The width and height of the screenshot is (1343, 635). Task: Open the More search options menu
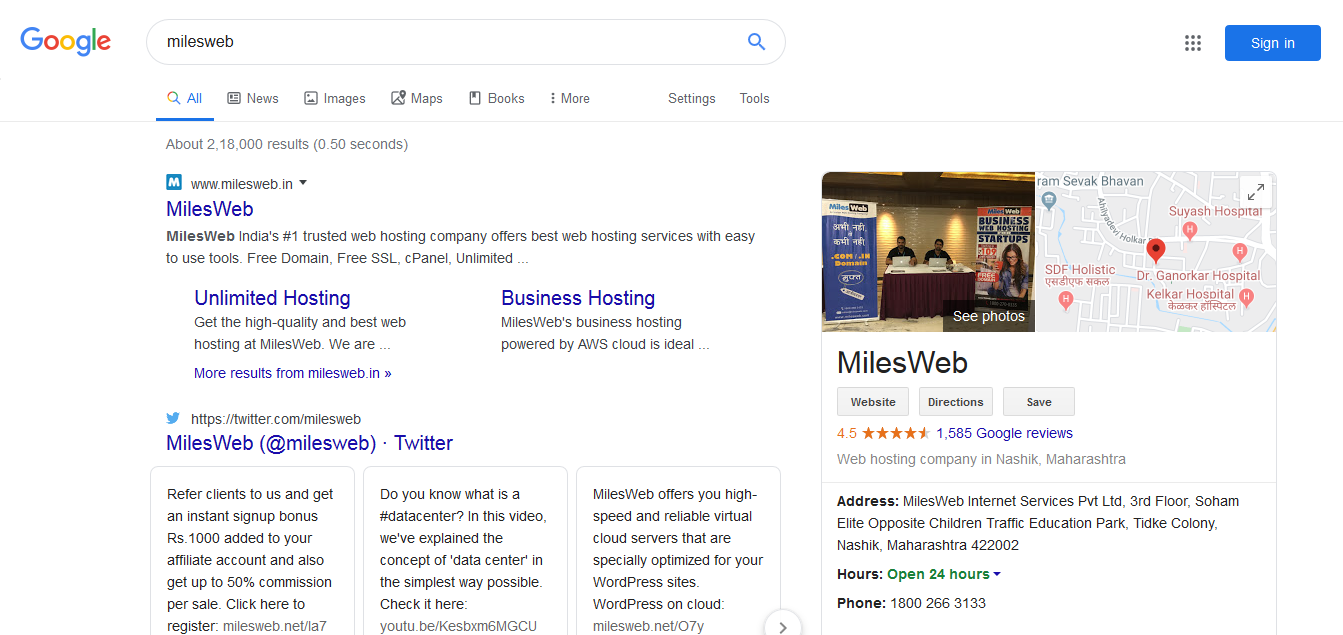[x=569, y=98]
